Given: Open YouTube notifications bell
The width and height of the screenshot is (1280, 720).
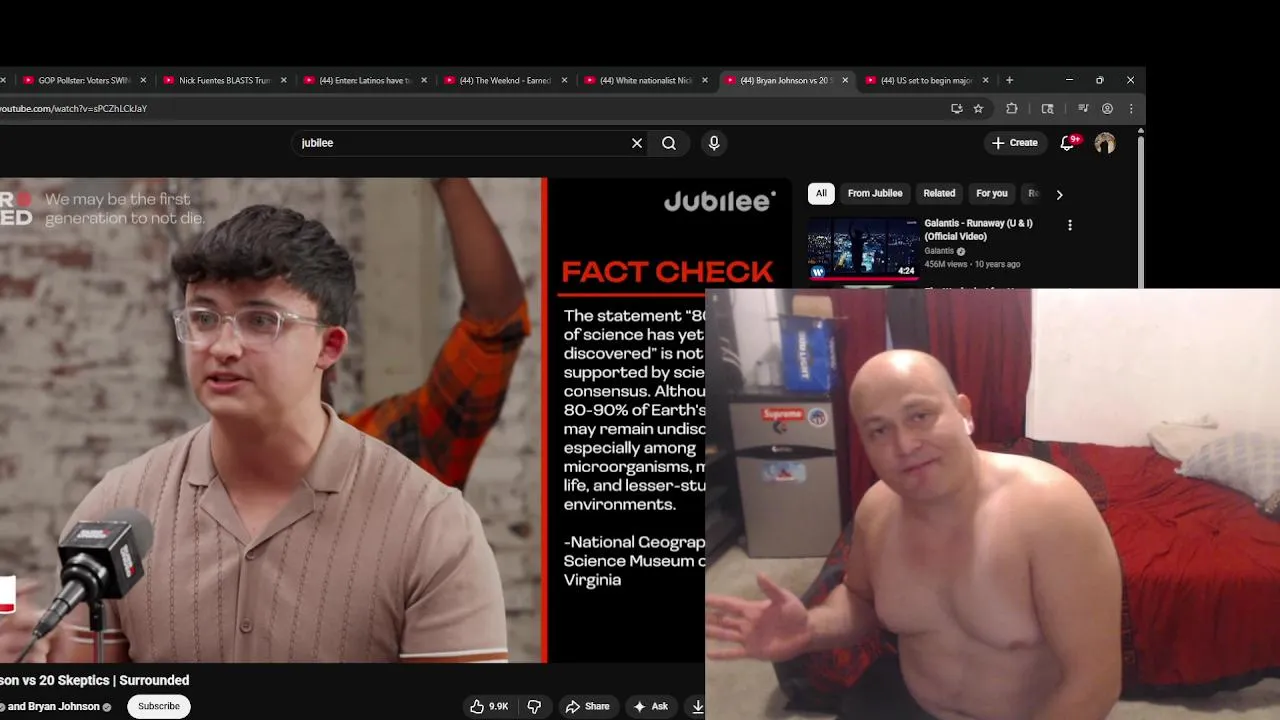Looking at the screenshot, I should 1067,143.
